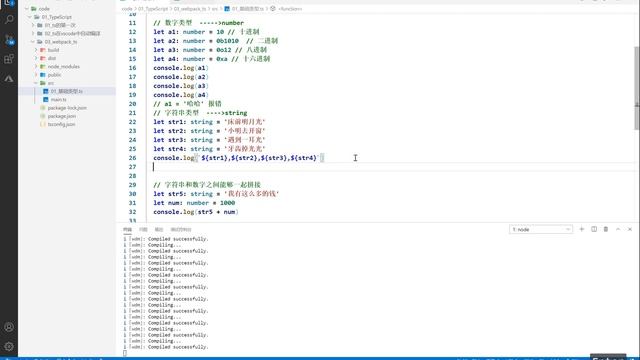The width and height of the screenshot is (640, 360).
Task: Open the Manage gear icon
Action: [x=9, y=347]
